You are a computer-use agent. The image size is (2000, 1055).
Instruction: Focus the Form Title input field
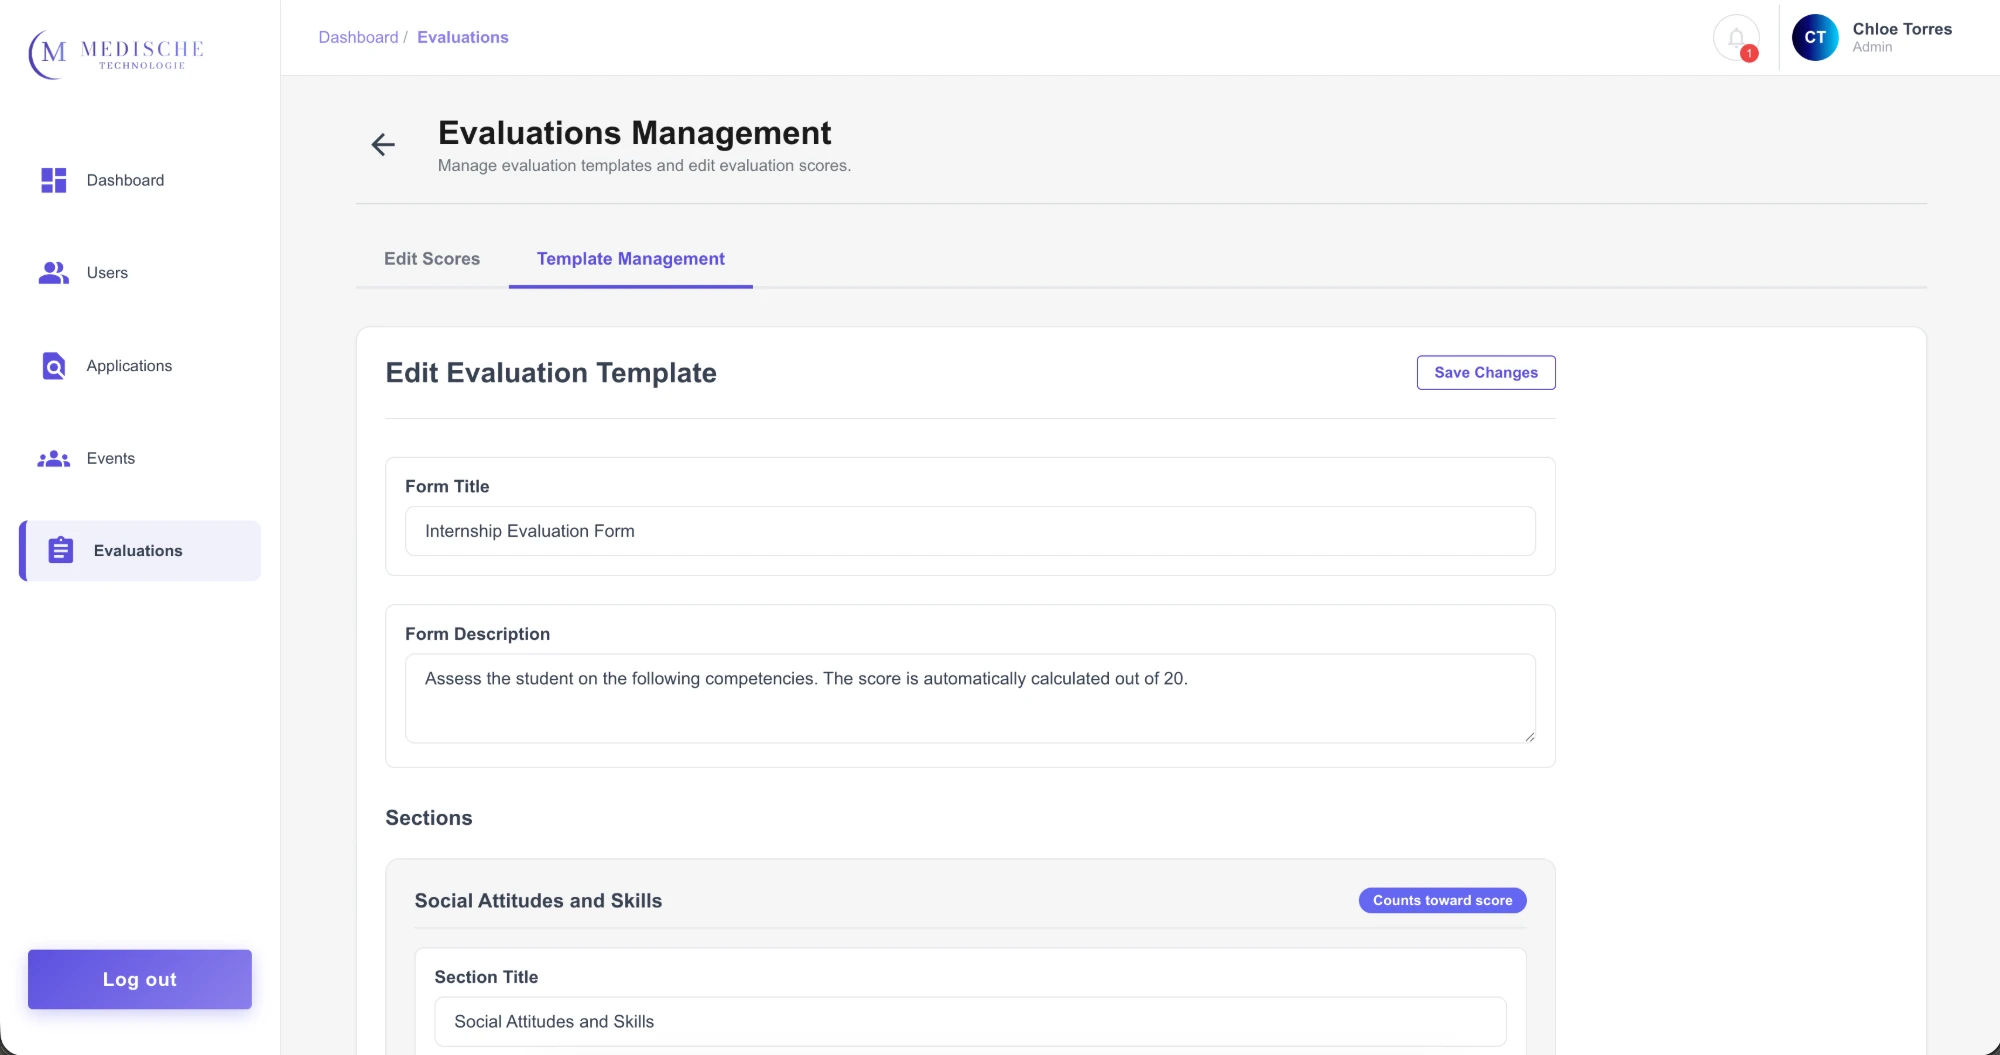pyautogui.click(x=970, y=531)
